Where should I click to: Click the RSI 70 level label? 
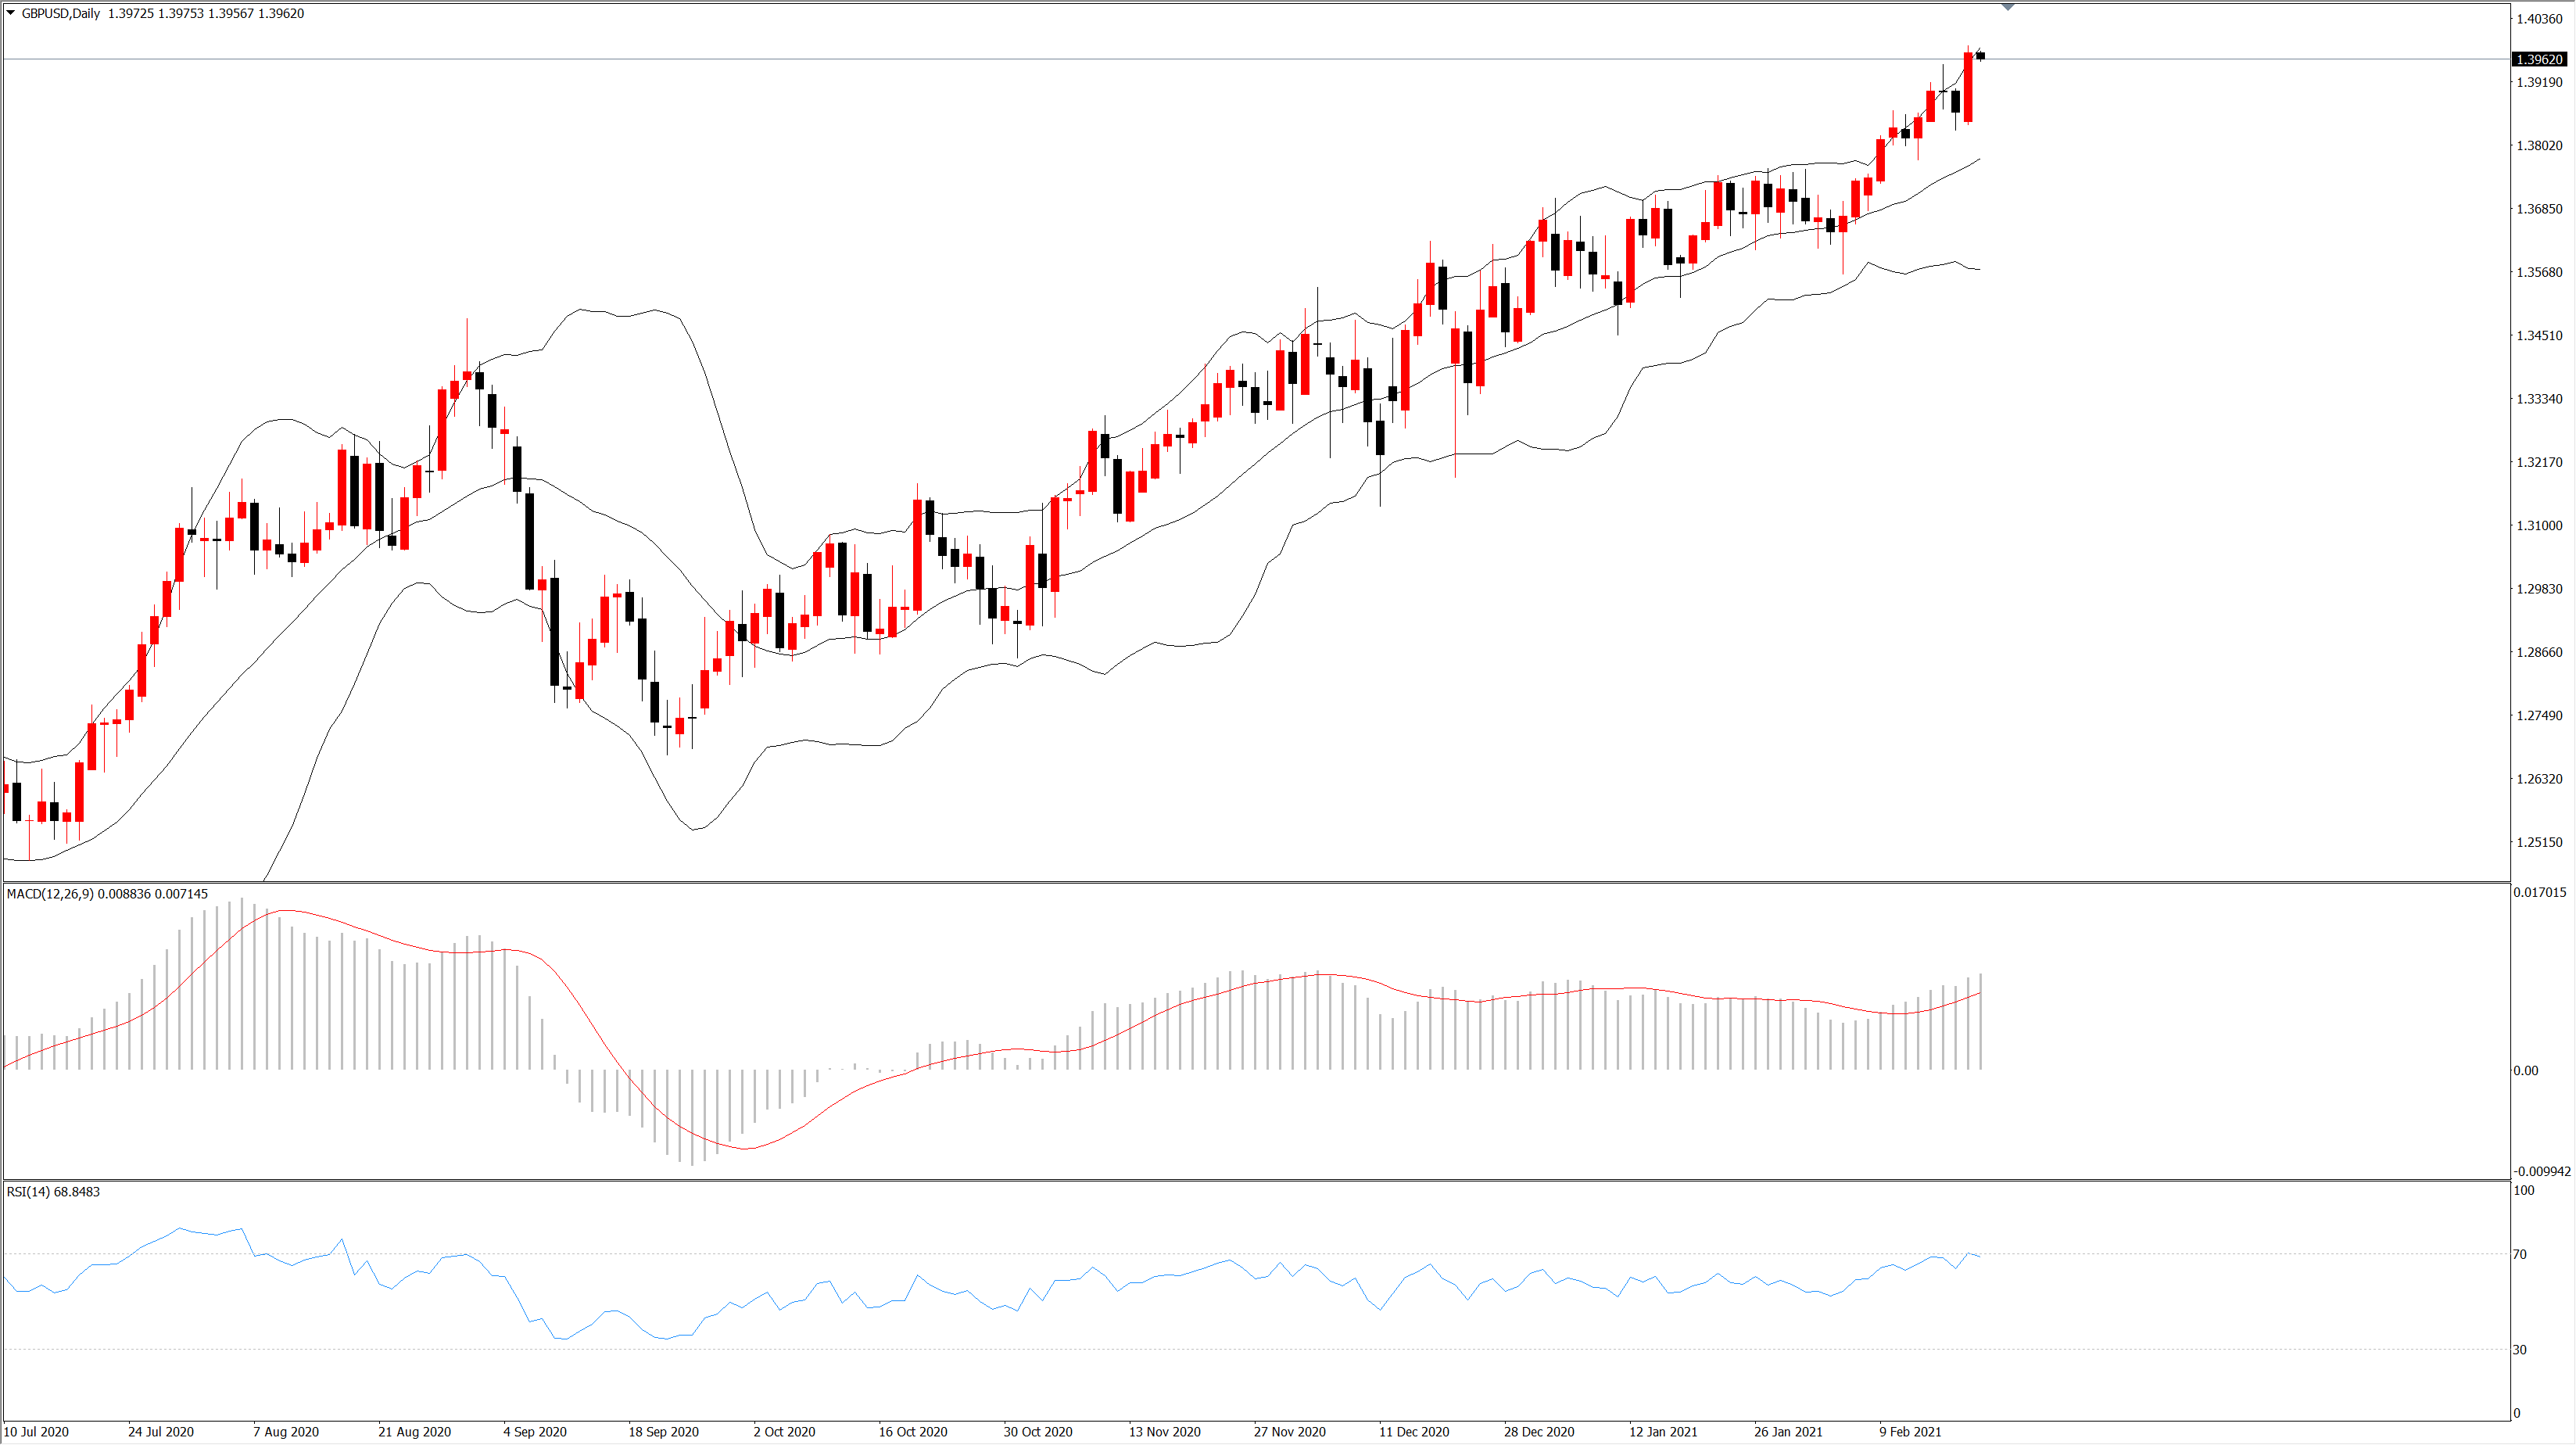[x=2520, y=1254]
